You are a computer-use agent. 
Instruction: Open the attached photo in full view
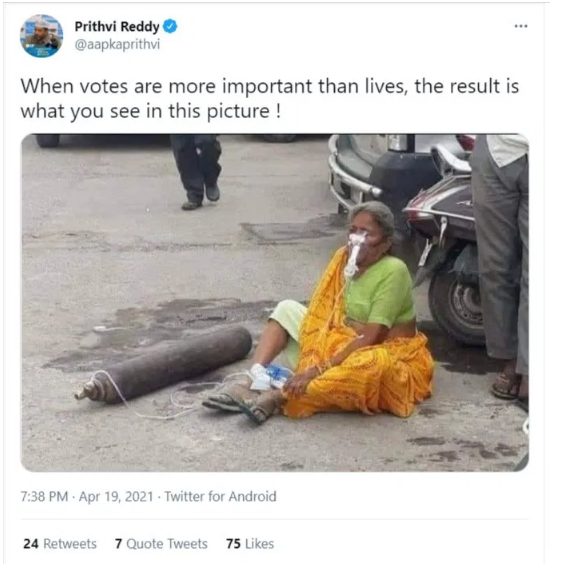[x=275, y=303]
